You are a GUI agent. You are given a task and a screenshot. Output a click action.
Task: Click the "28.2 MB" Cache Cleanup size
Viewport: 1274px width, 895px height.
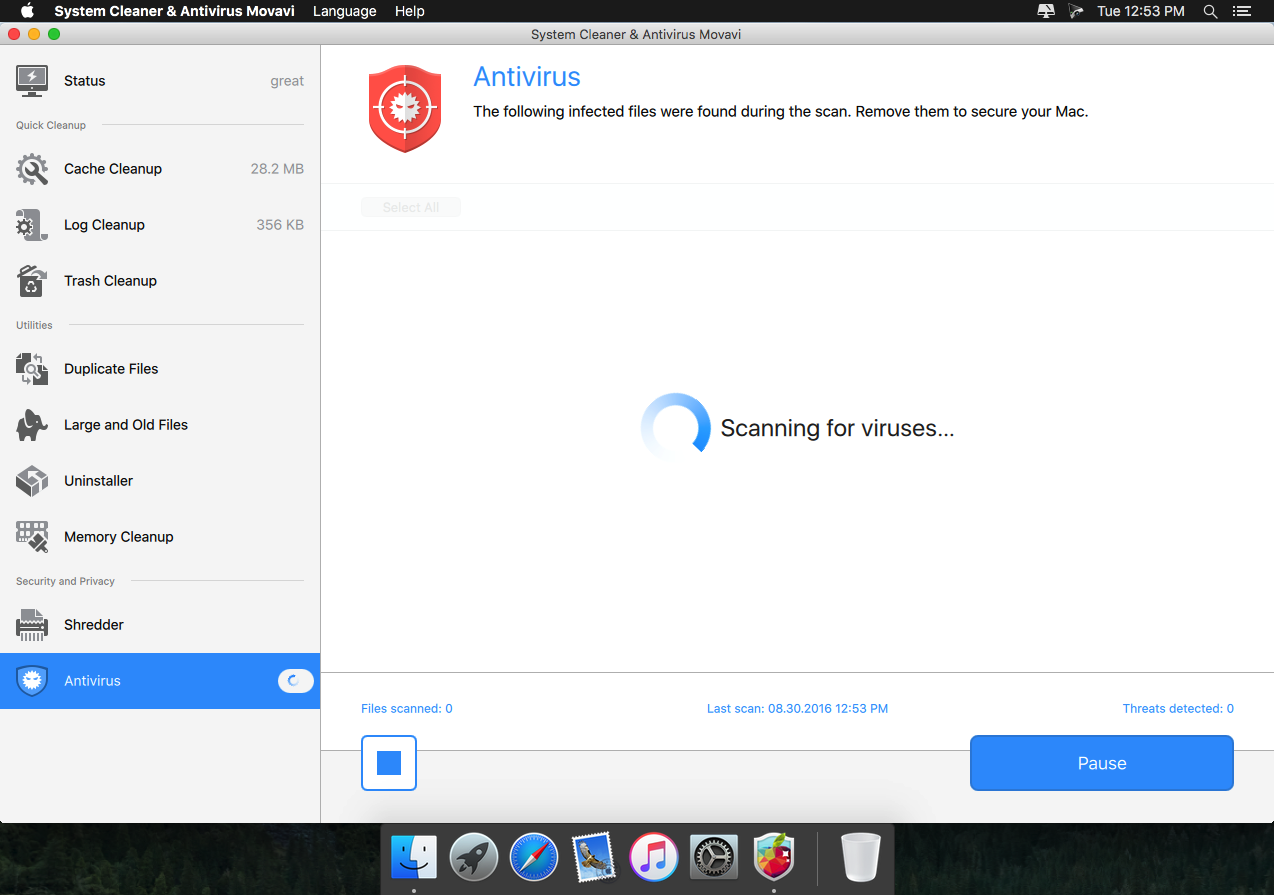tap(277, 169)
